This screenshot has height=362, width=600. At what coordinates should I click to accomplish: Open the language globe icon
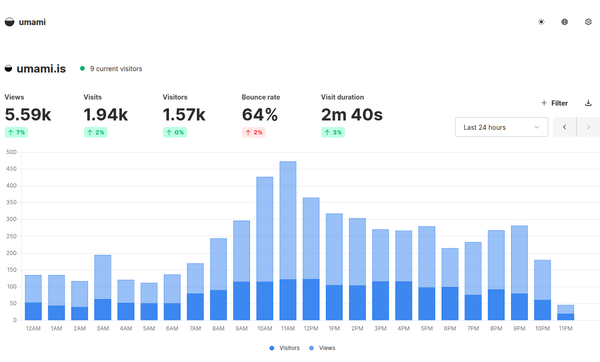pos(564,22)
